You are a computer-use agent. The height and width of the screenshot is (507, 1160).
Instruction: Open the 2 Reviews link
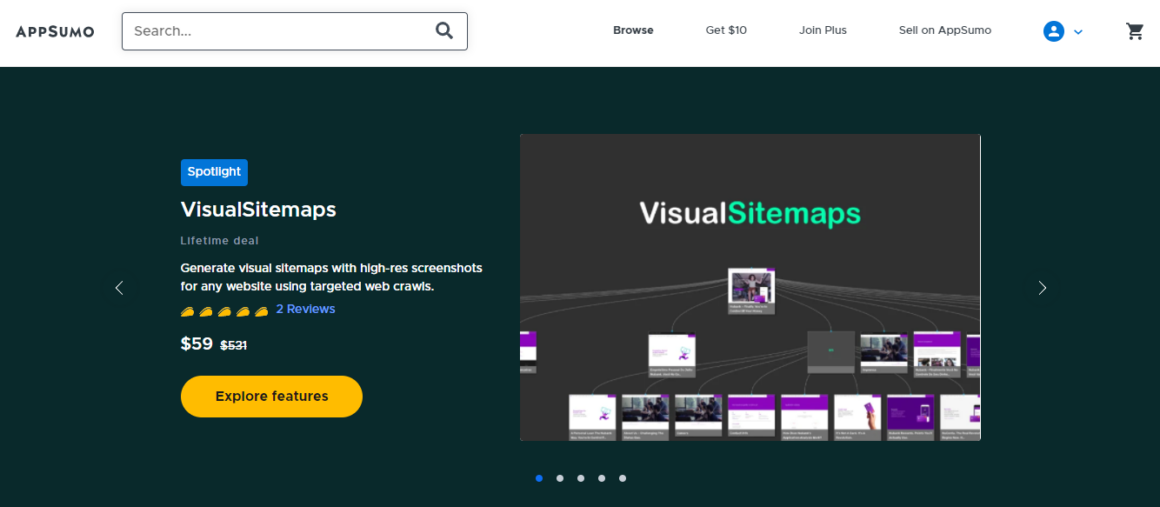tap(305, 309)
